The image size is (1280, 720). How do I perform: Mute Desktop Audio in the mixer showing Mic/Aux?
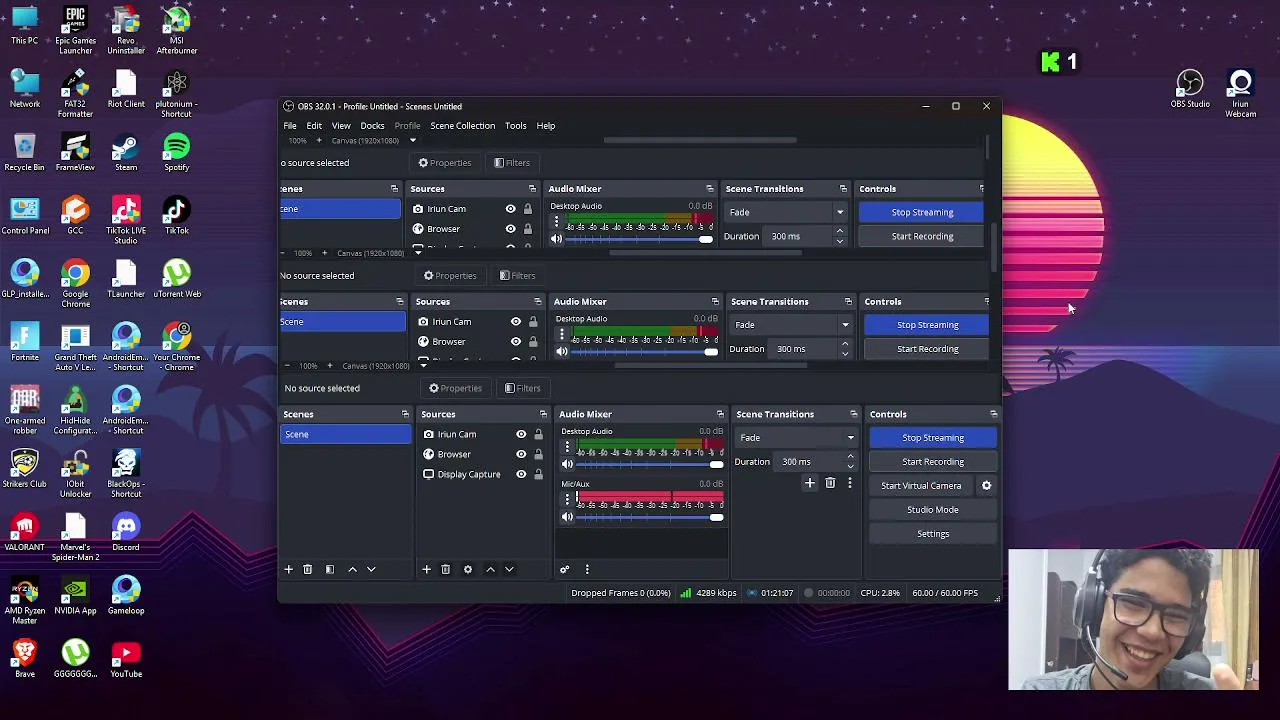(567, 465)
